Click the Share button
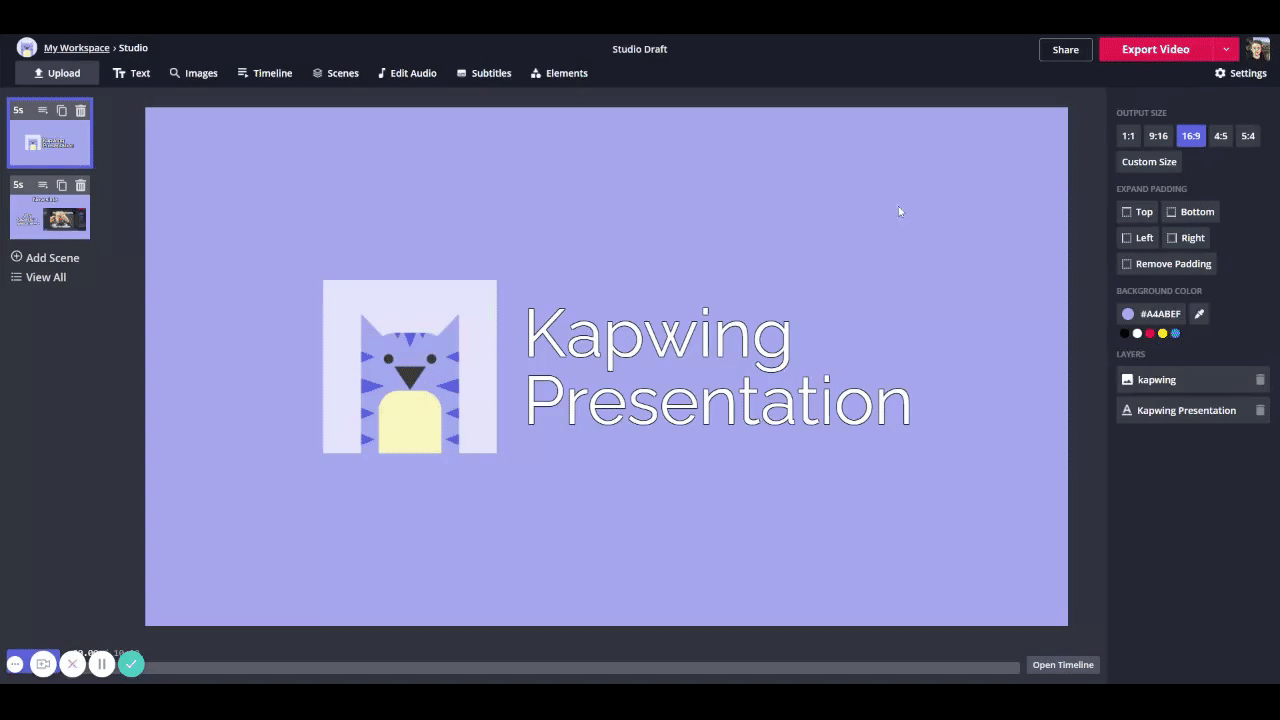This screenshot has height=720, width=1280. [1065, 49]
